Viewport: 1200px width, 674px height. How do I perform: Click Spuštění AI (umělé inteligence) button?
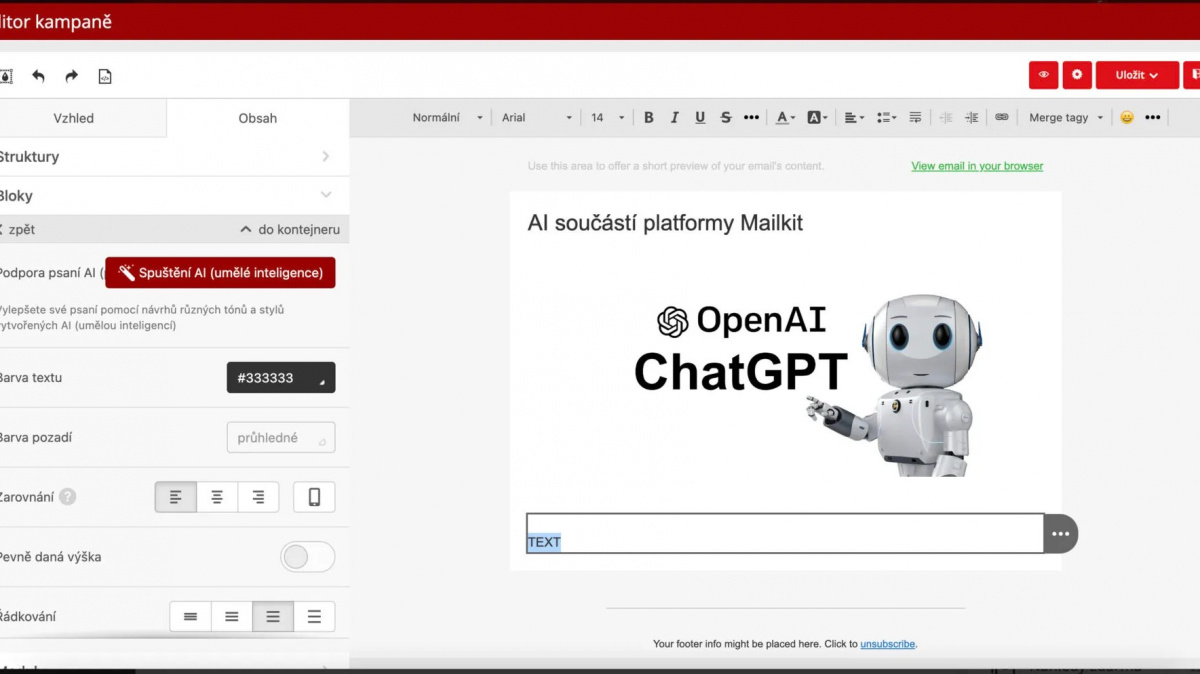(220, 273)
